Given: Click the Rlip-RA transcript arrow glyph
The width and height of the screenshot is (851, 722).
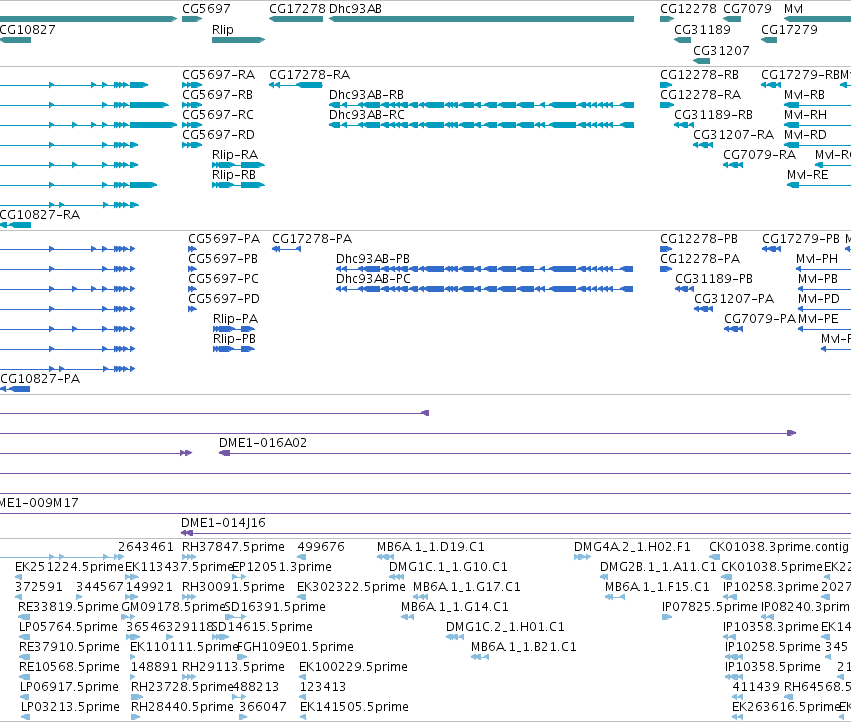Looking at the screenshot, I should 238,164.
